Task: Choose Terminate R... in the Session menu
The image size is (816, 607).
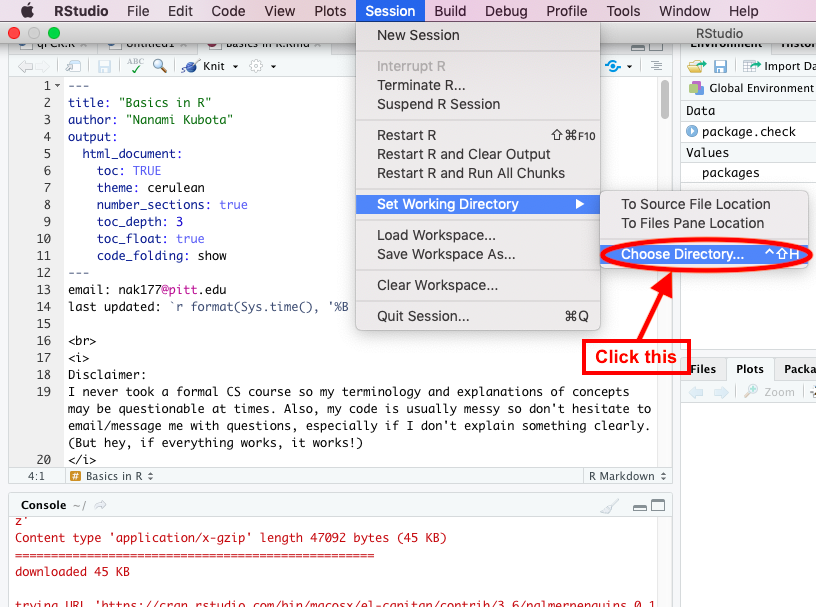Action: point(478,85)
